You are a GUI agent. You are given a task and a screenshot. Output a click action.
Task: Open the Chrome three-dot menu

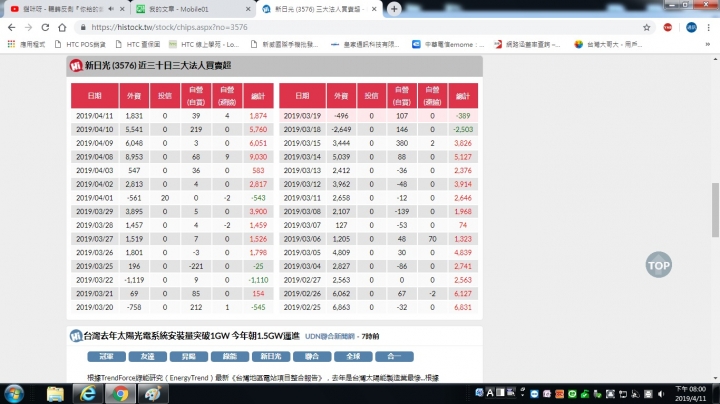[709, 28]
